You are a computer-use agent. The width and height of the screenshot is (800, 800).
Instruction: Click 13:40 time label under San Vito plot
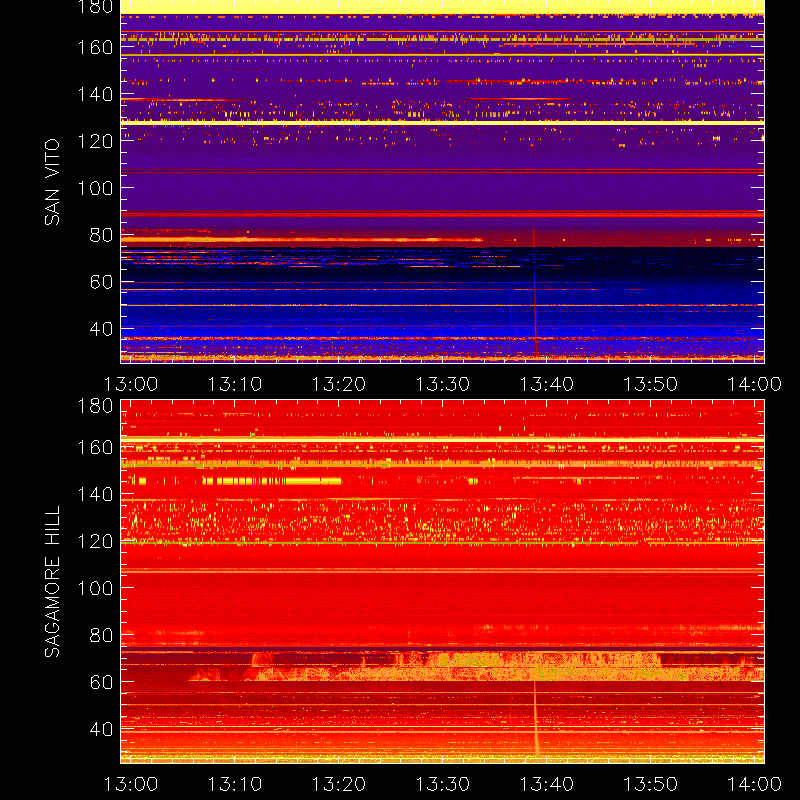coord(546,384)
